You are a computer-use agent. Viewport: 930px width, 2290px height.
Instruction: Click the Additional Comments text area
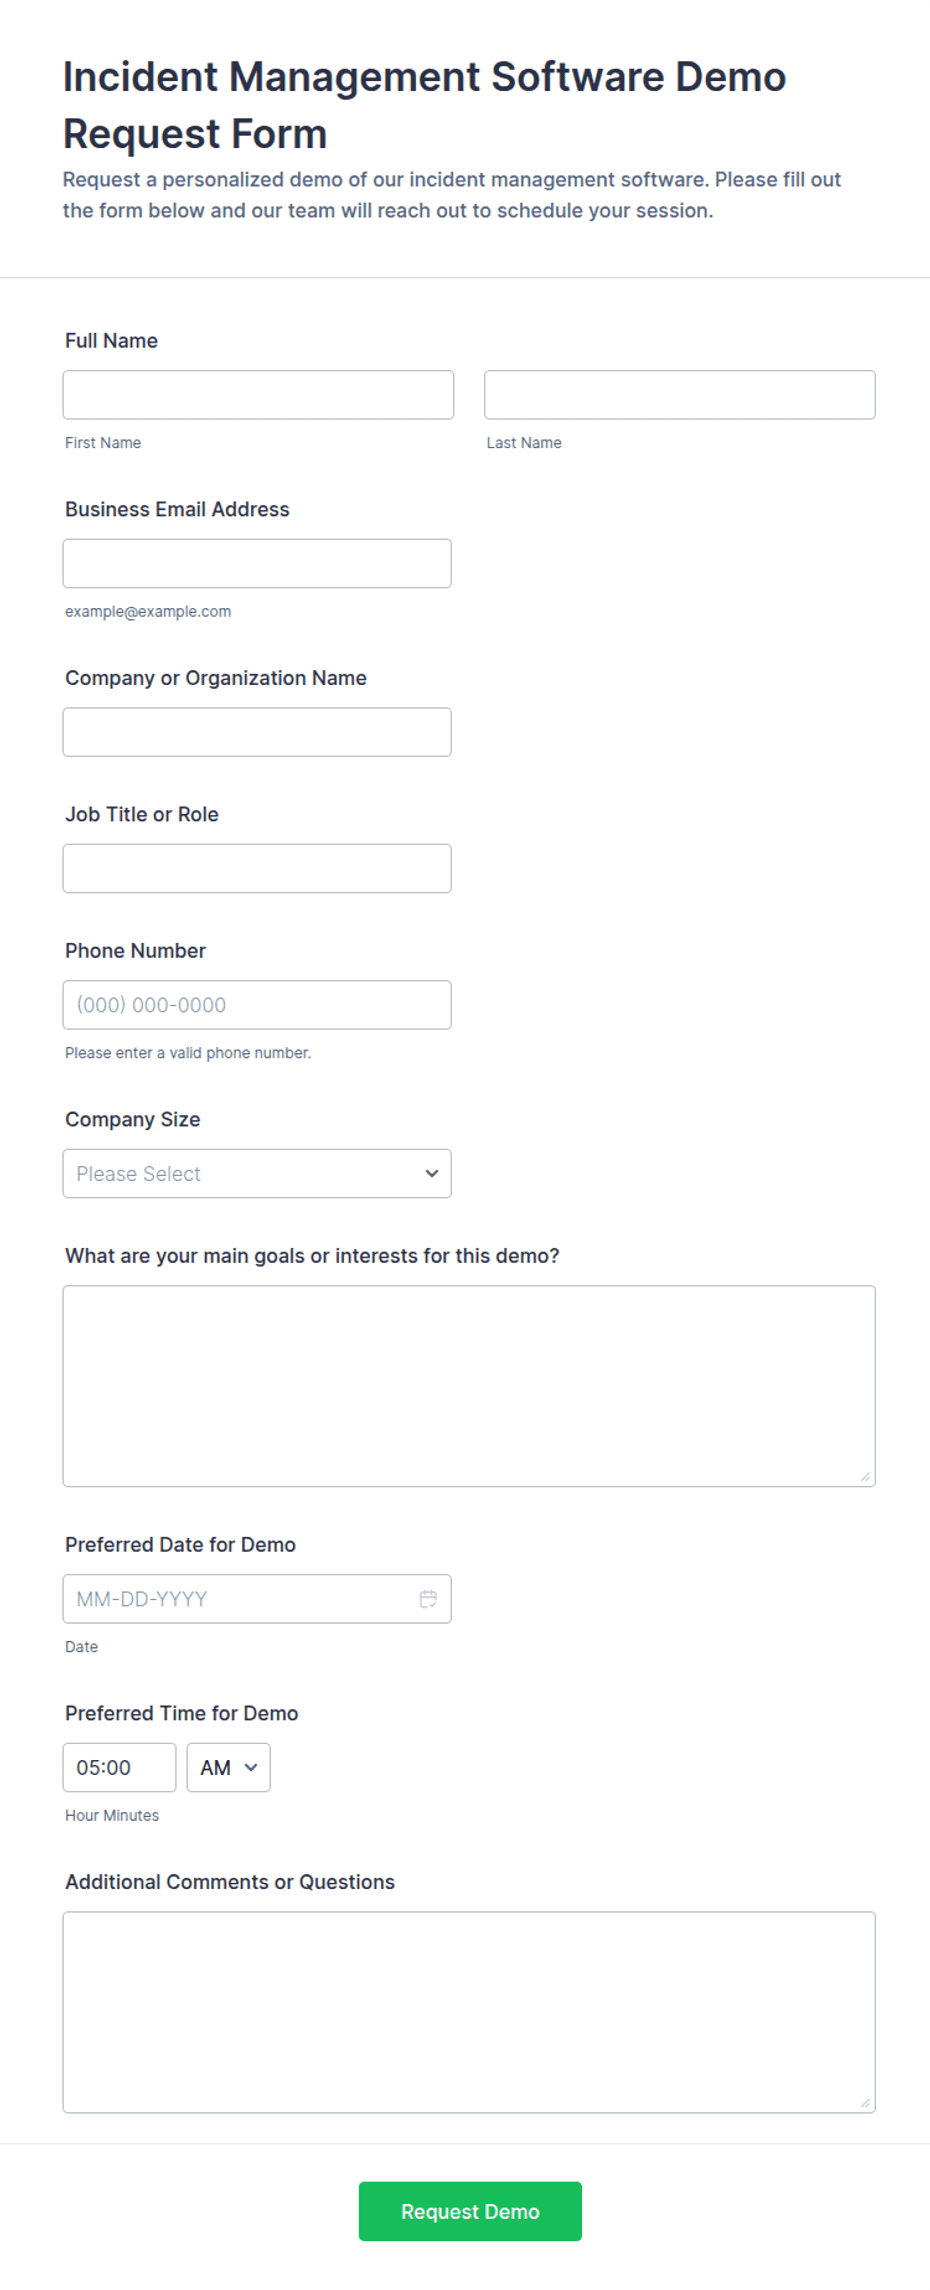[469, 2013]
